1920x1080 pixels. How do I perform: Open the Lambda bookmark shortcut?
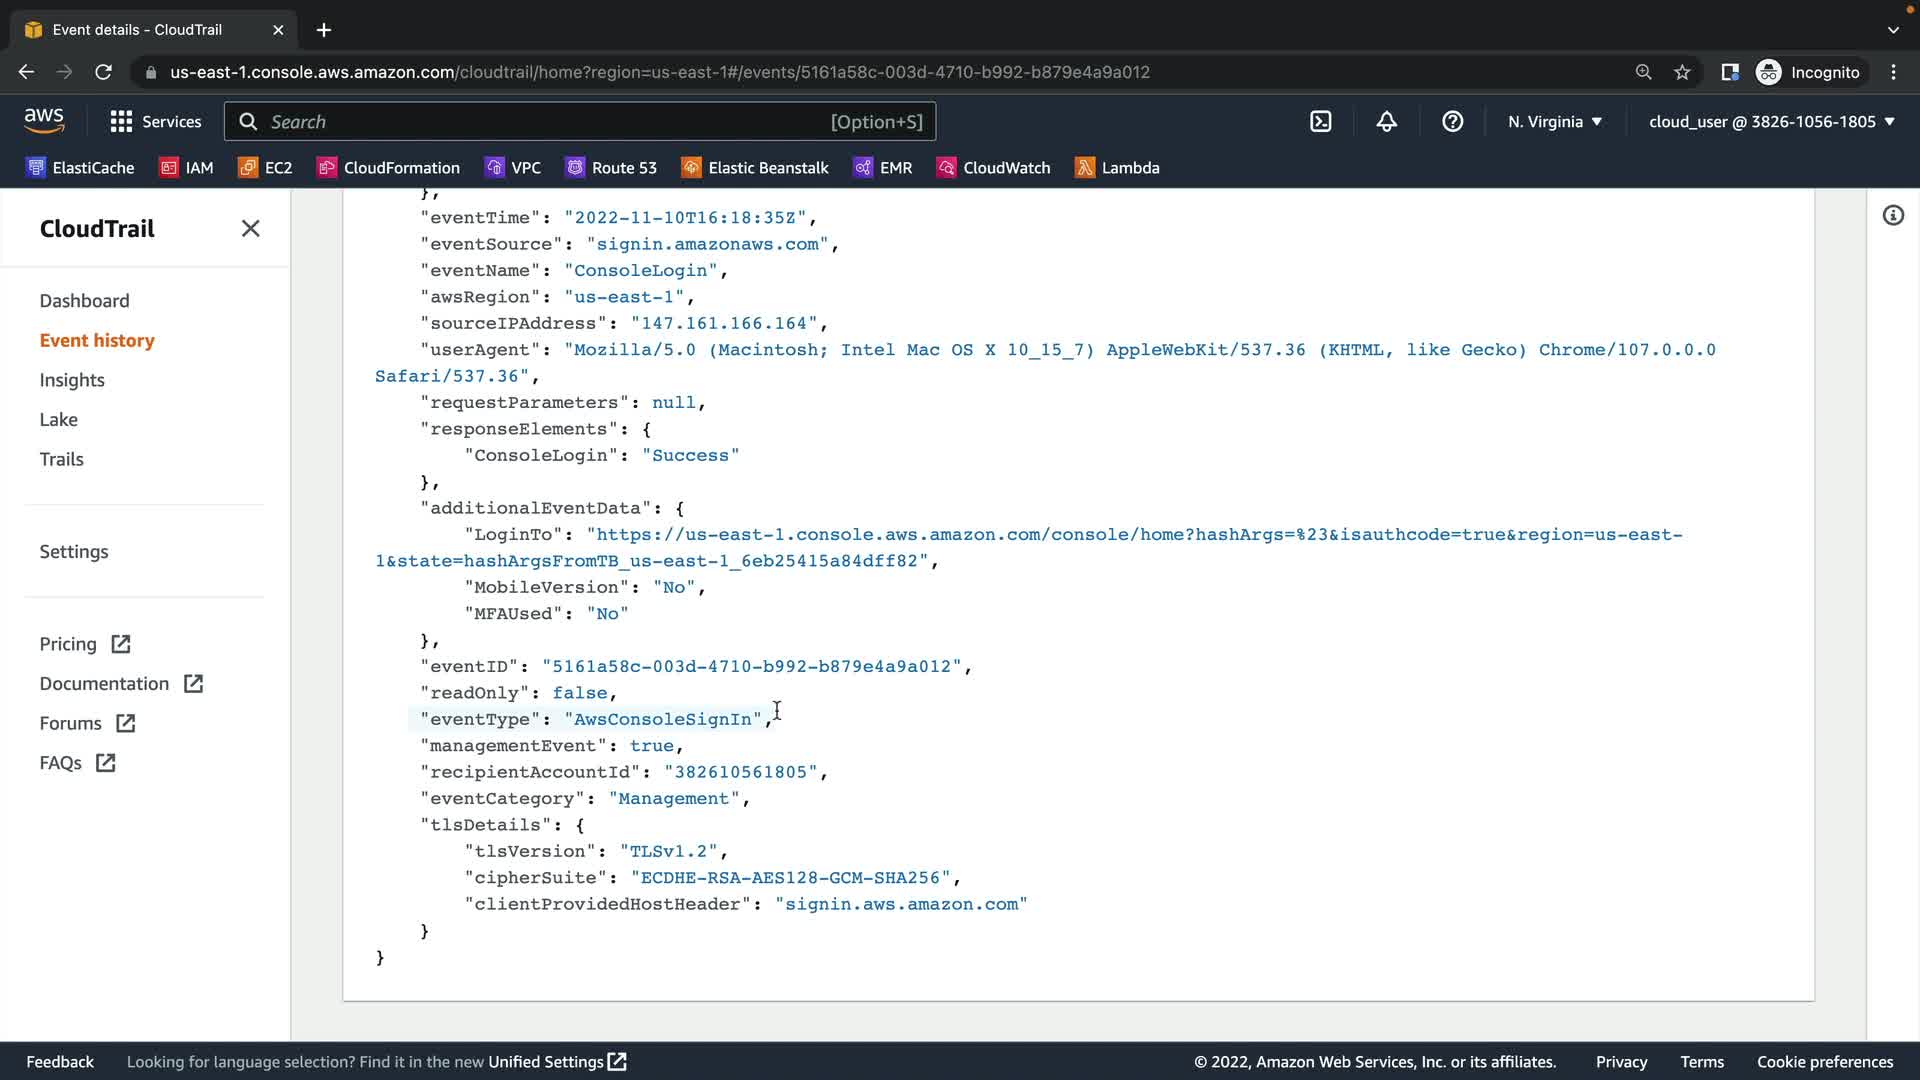(x=1117, y=168)
